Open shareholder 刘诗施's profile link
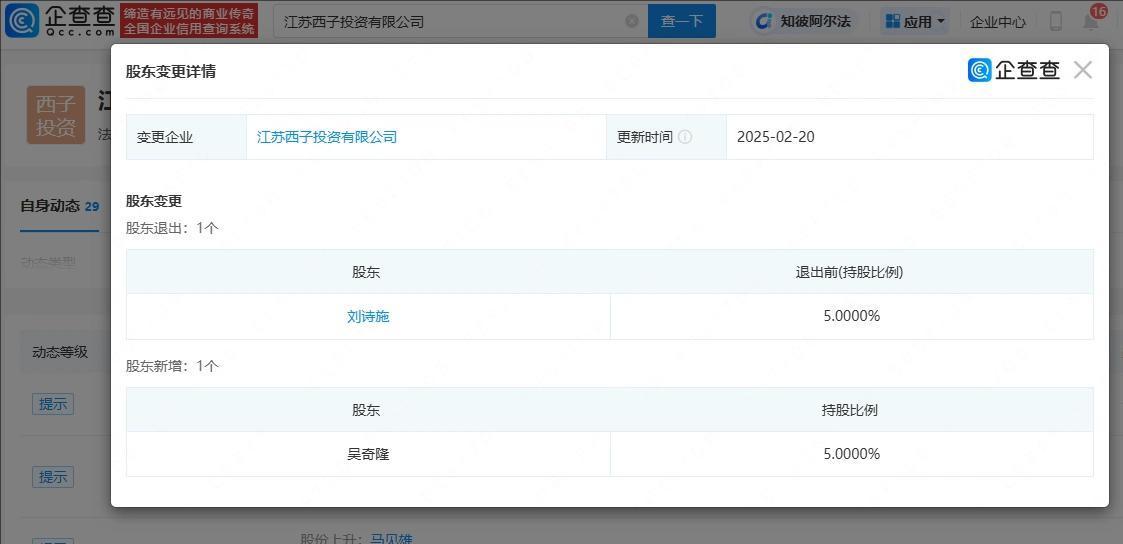 pyautogui.click(x=368, y=316)
